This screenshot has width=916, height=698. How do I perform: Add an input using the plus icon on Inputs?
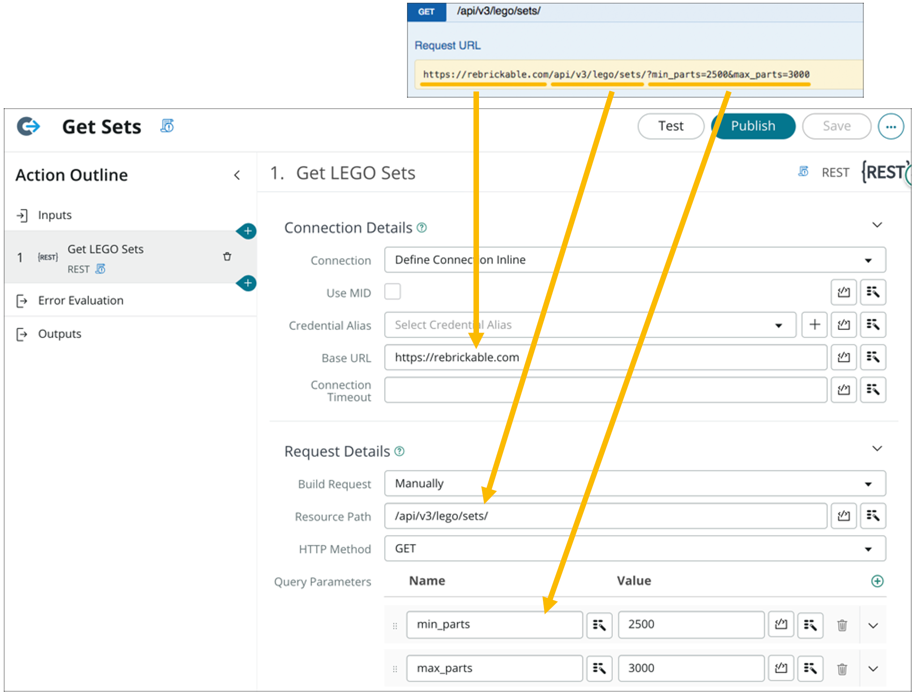click(x=246, y=231)
